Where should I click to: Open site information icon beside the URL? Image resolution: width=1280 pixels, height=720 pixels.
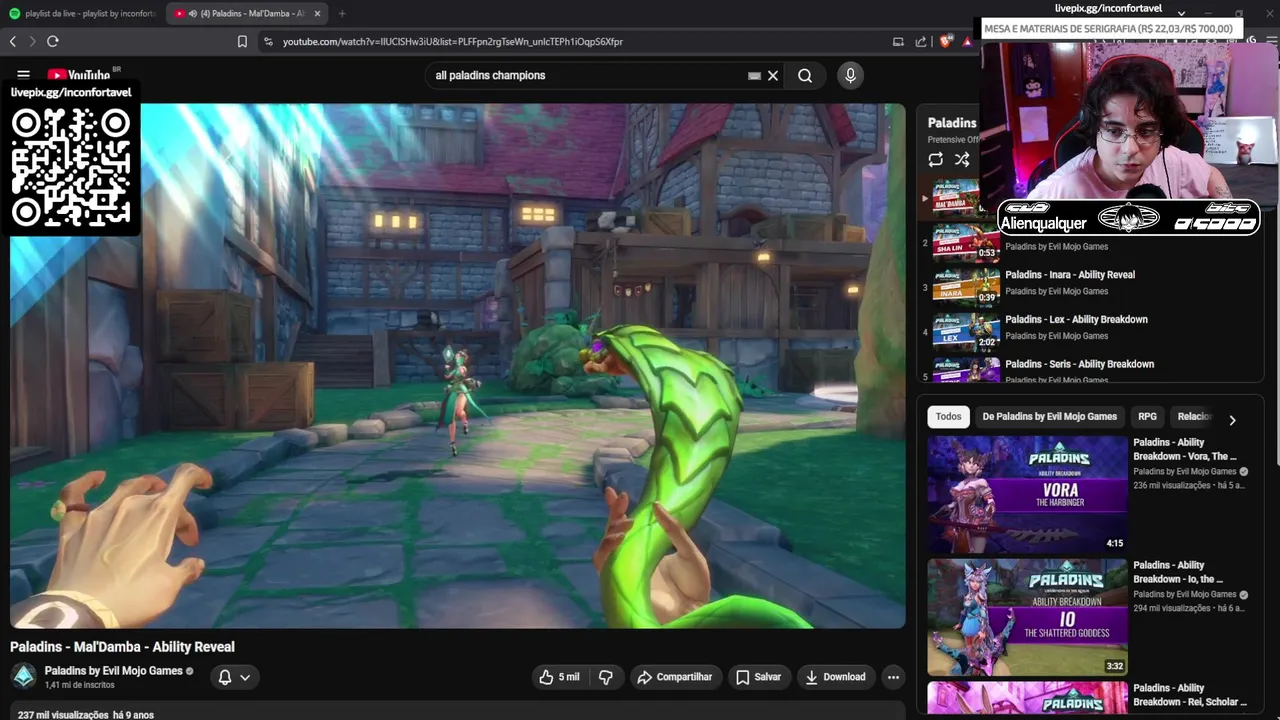coord(268,42)
